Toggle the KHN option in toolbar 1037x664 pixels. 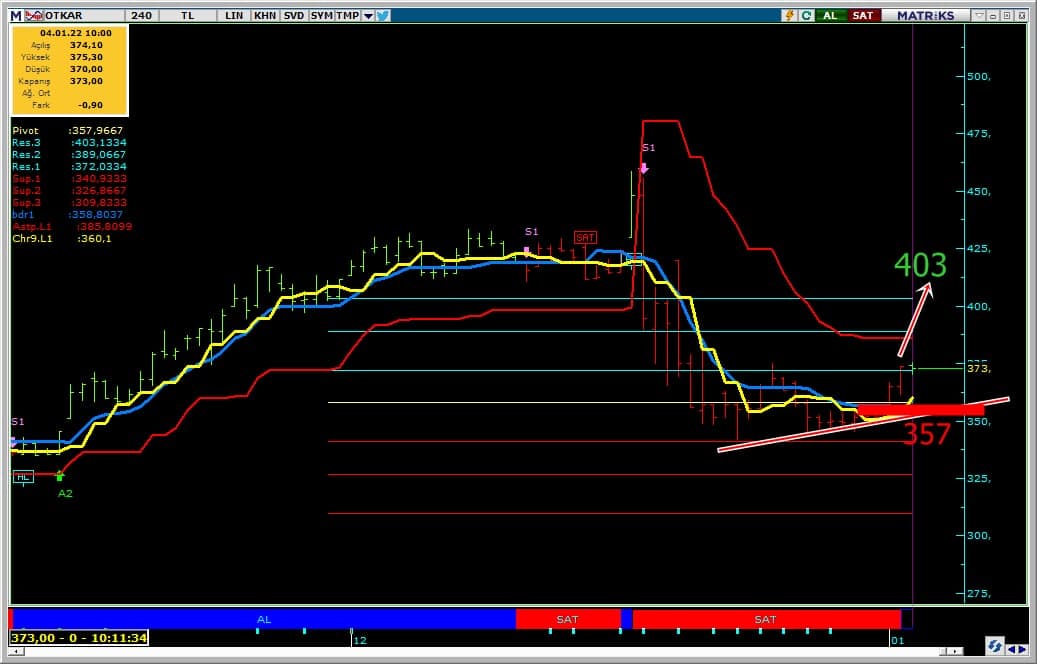point(265,15)
